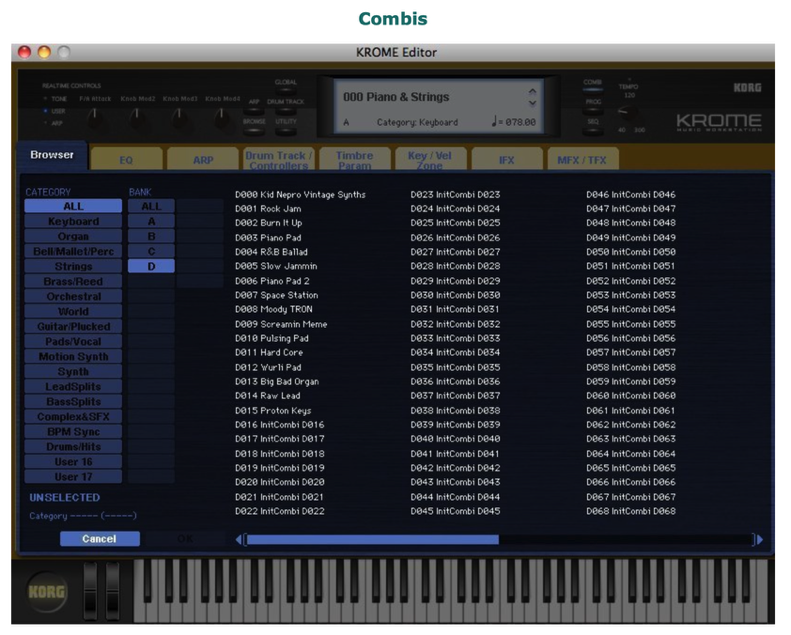The image size is (791, 635).
Task: Click the F/A Attack knob
Action: (94, 120)
